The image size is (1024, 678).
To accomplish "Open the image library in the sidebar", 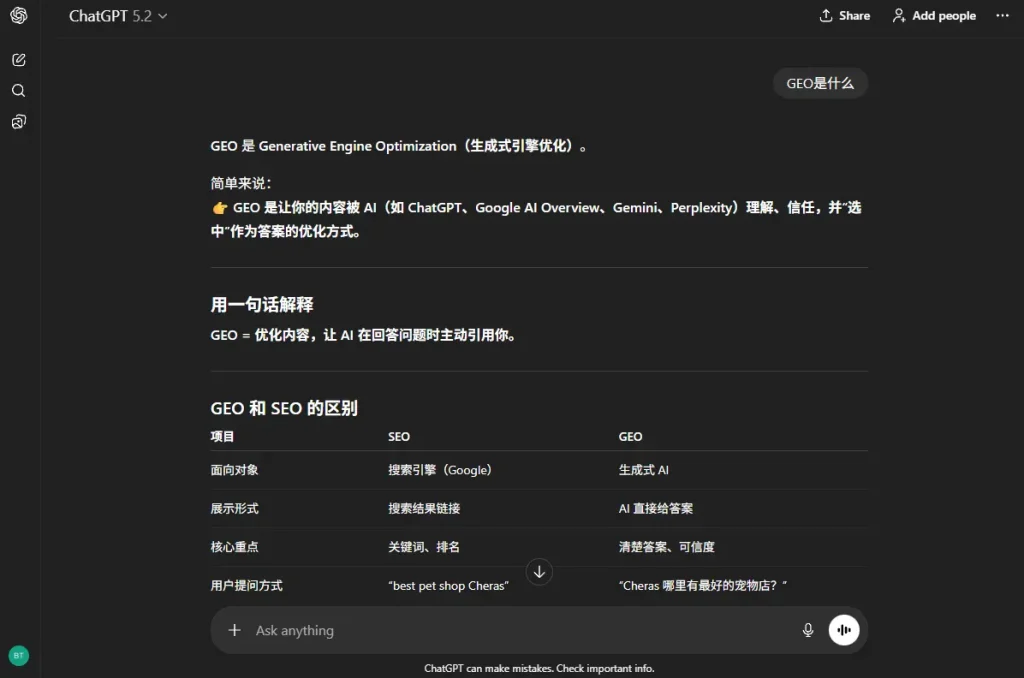I will [18, 121].
